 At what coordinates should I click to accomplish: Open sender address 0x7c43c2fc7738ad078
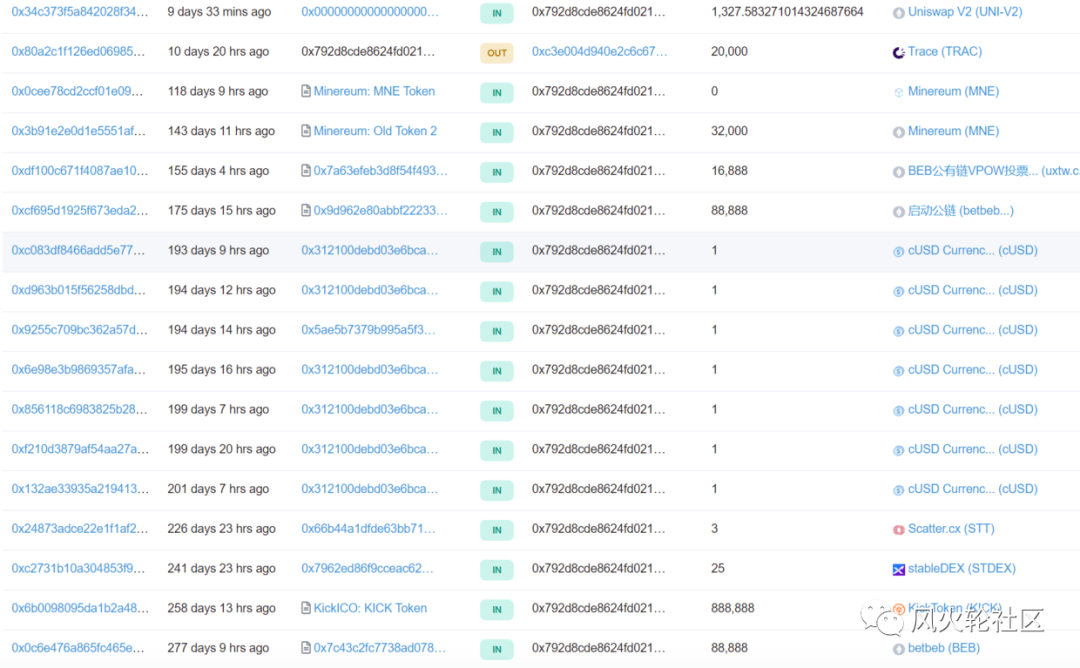coord(380,648)
